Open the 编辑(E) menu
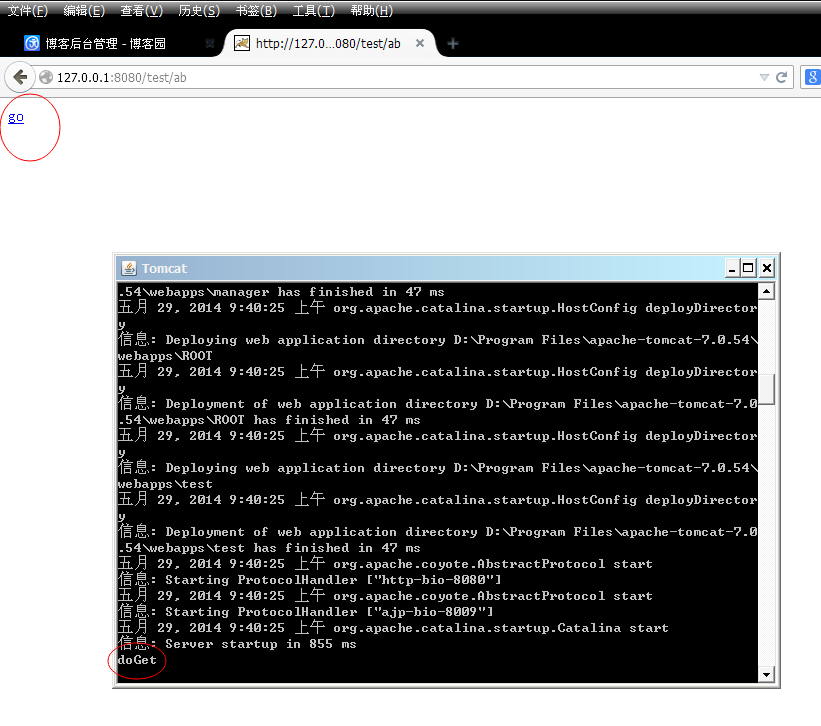 (x=84, y=10)
